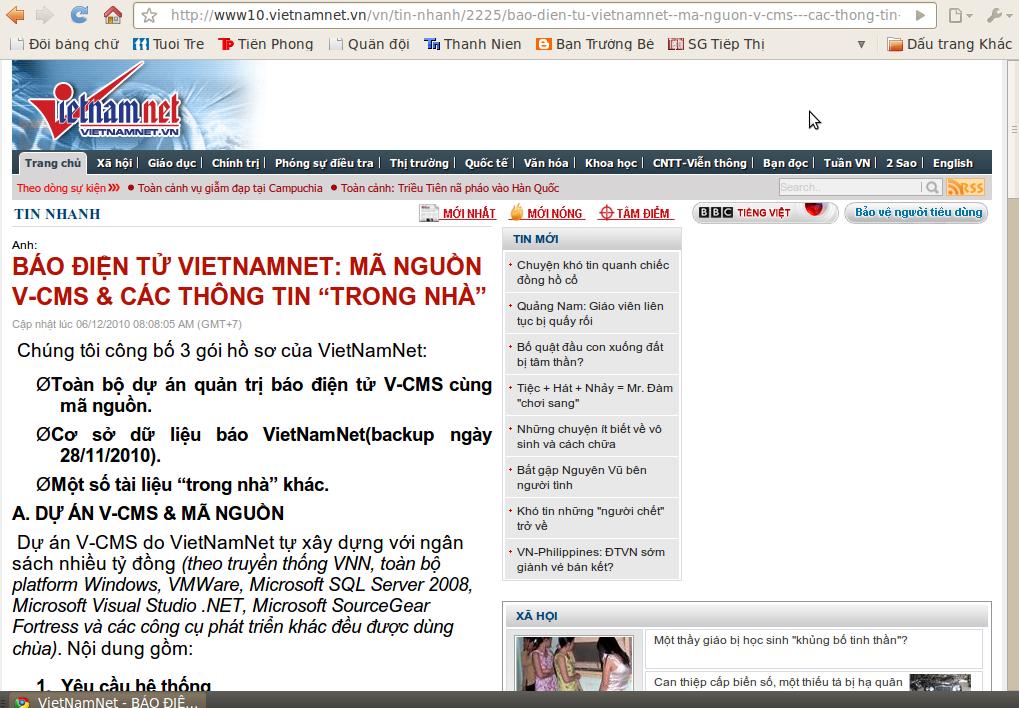The image size is (1019, 708).
Task: Click the flame icon next to MỚI NÓNG
Action: pos(517,211)
